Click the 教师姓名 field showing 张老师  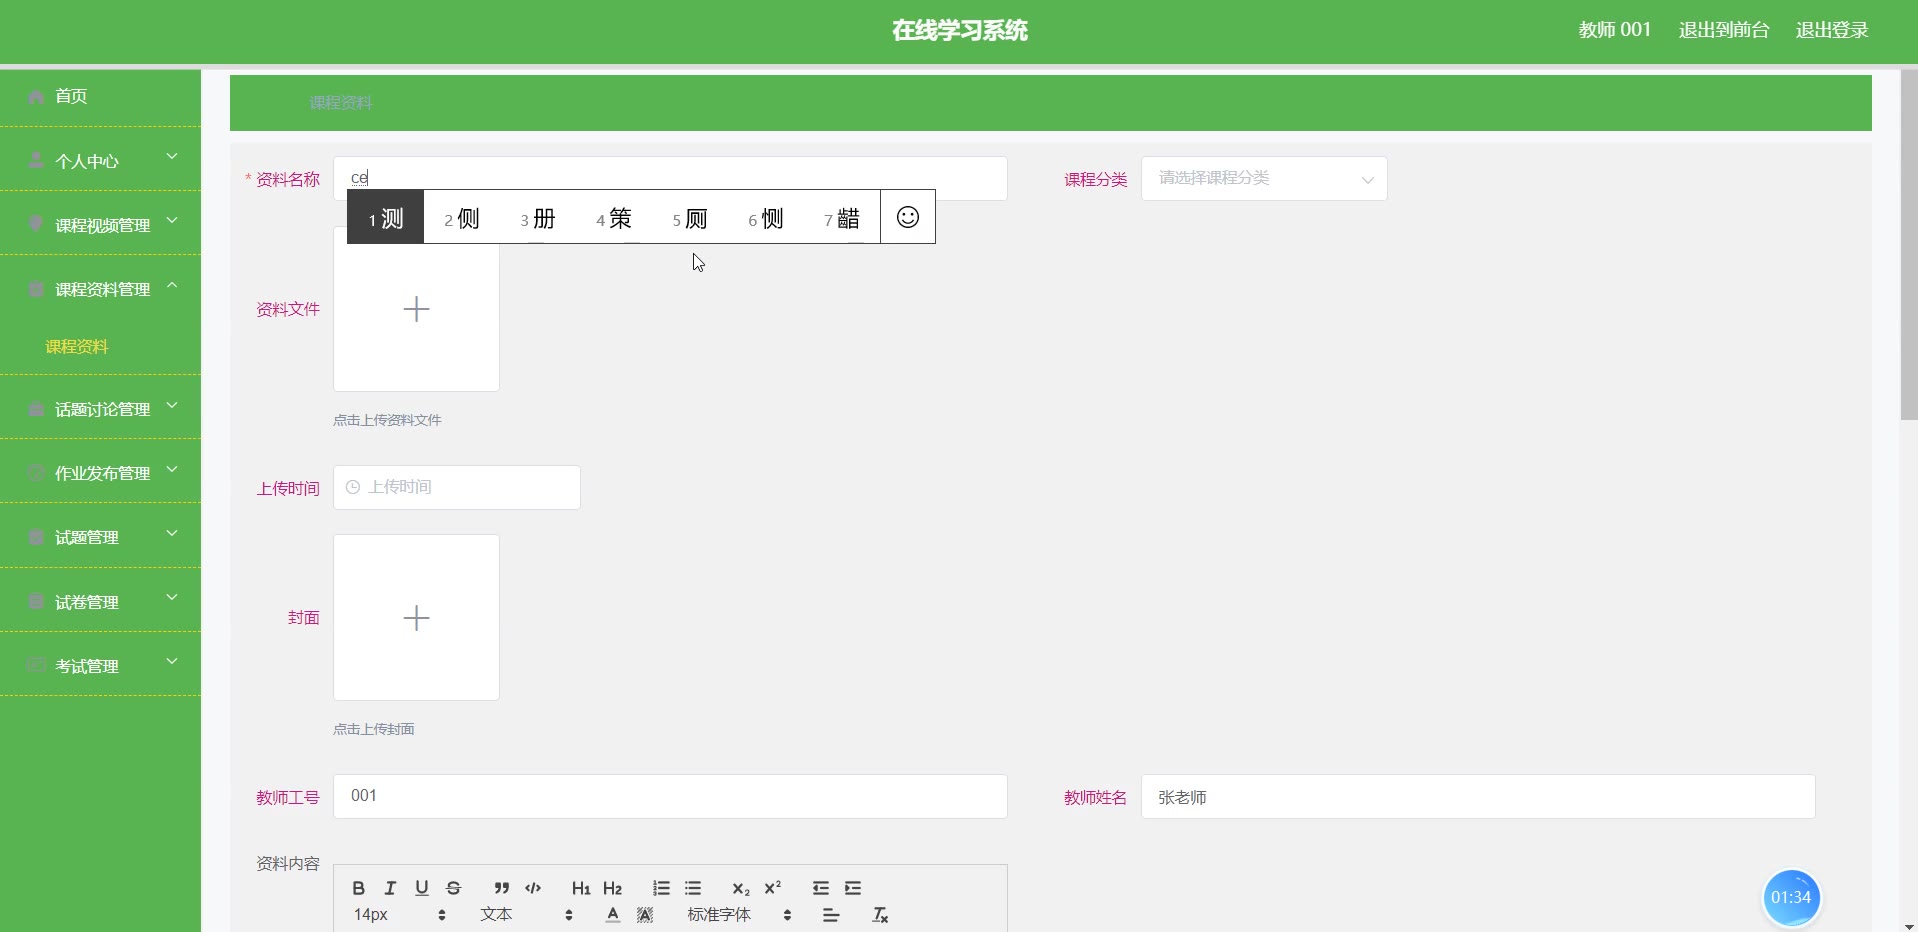tap(1478, 796)
